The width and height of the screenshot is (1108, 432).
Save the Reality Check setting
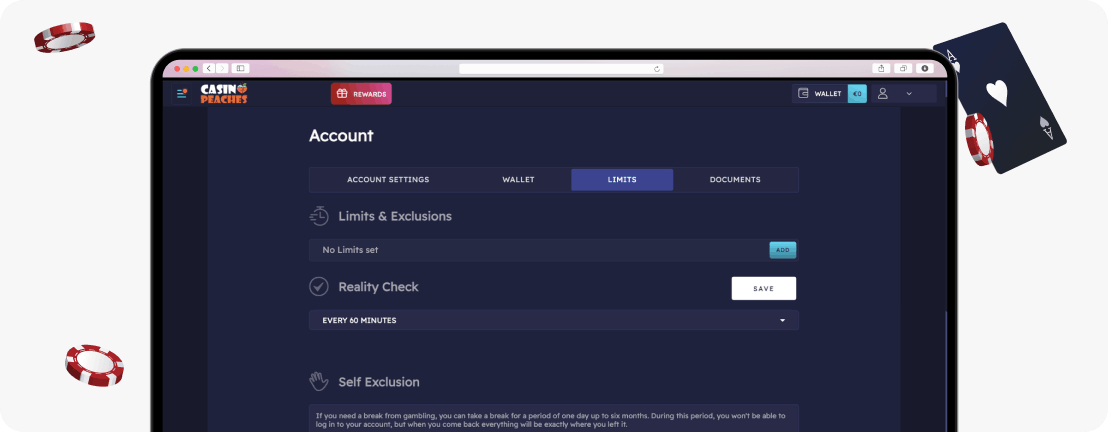pyautogui.click(x=764, y=288)
